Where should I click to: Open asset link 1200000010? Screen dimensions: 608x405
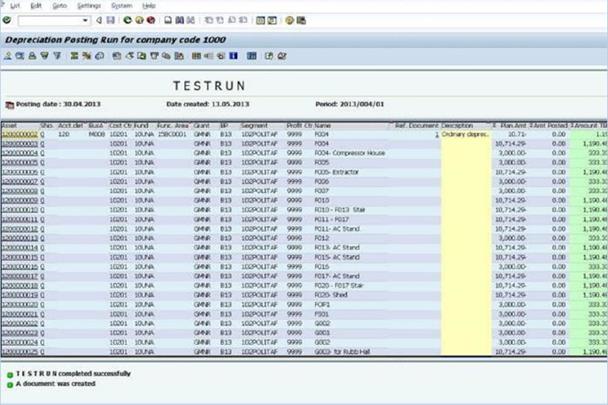20,210
